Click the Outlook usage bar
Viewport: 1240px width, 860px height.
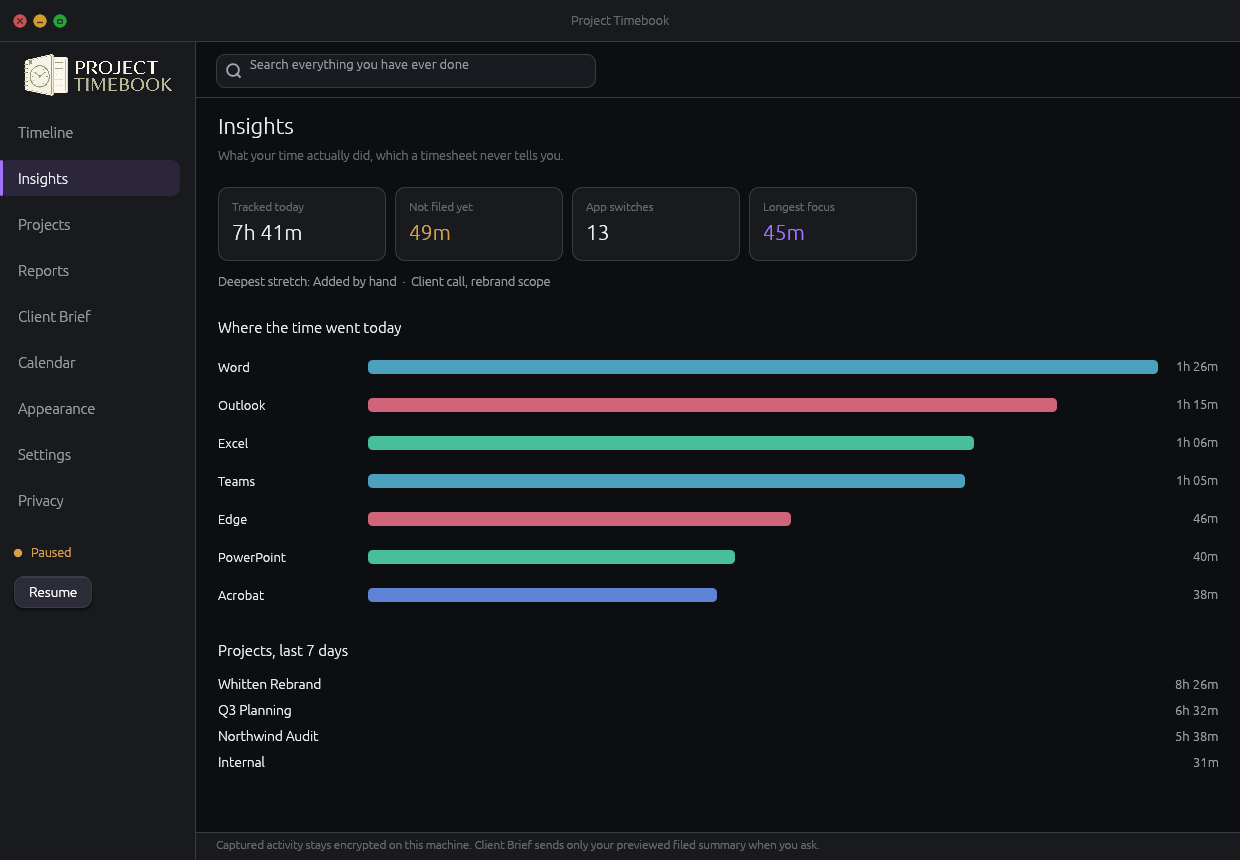[x=712, y=405]
